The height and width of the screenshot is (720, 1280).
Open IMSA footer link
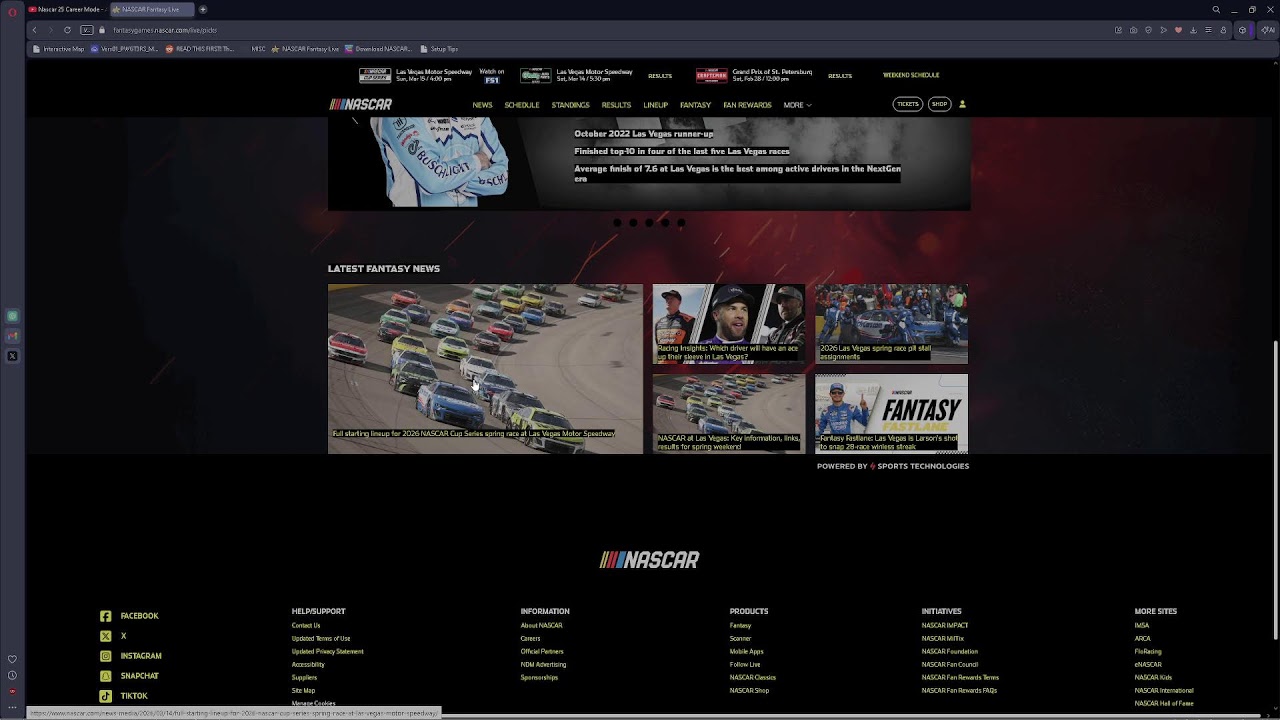1141,626
